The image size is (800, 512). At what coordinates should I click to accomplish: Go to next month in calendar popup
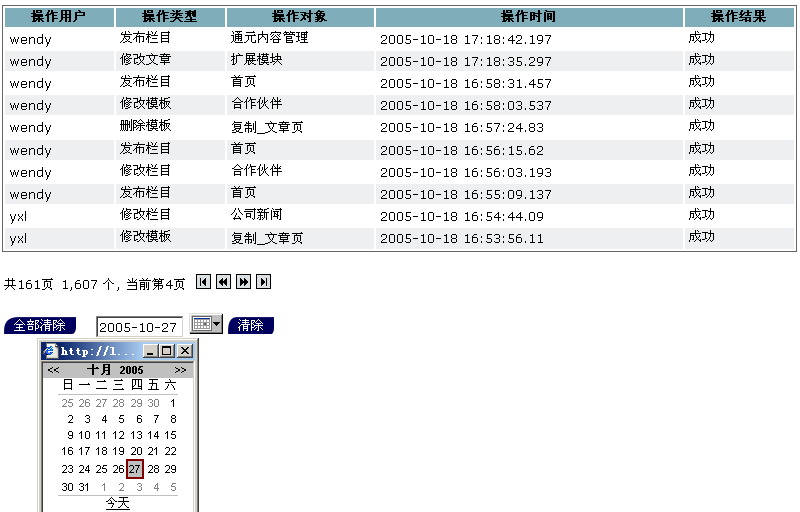point(180,370)
